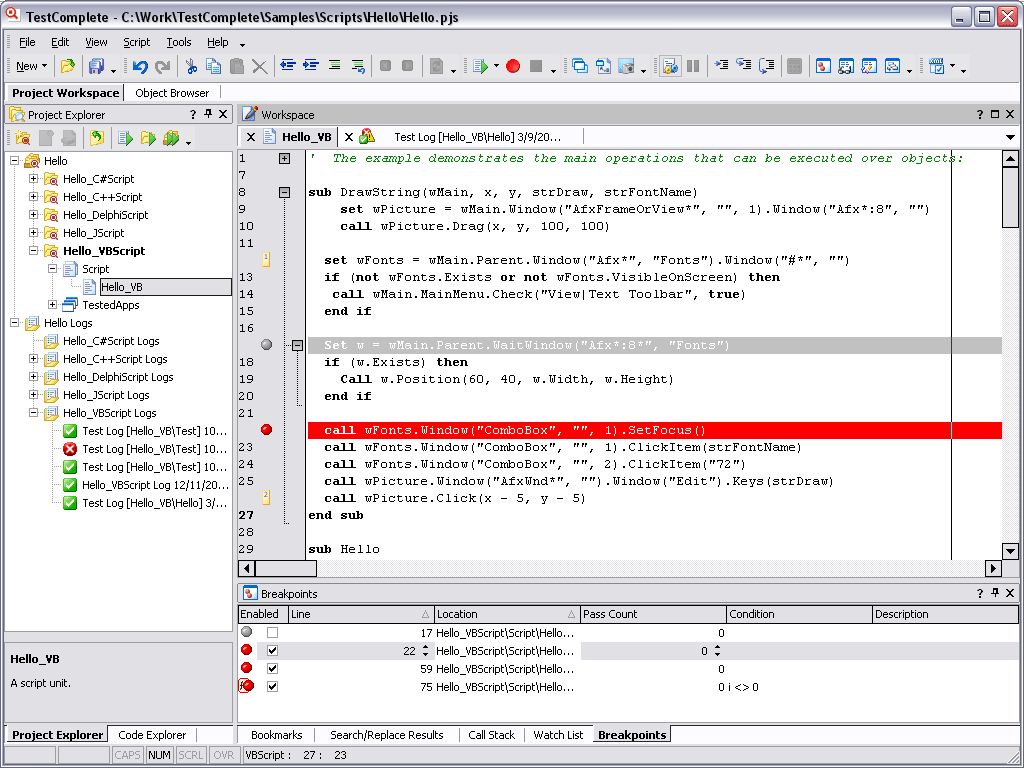Click the Run Project Suite icon in Project Explorer
1024x768 pixels.
(171, 138)
